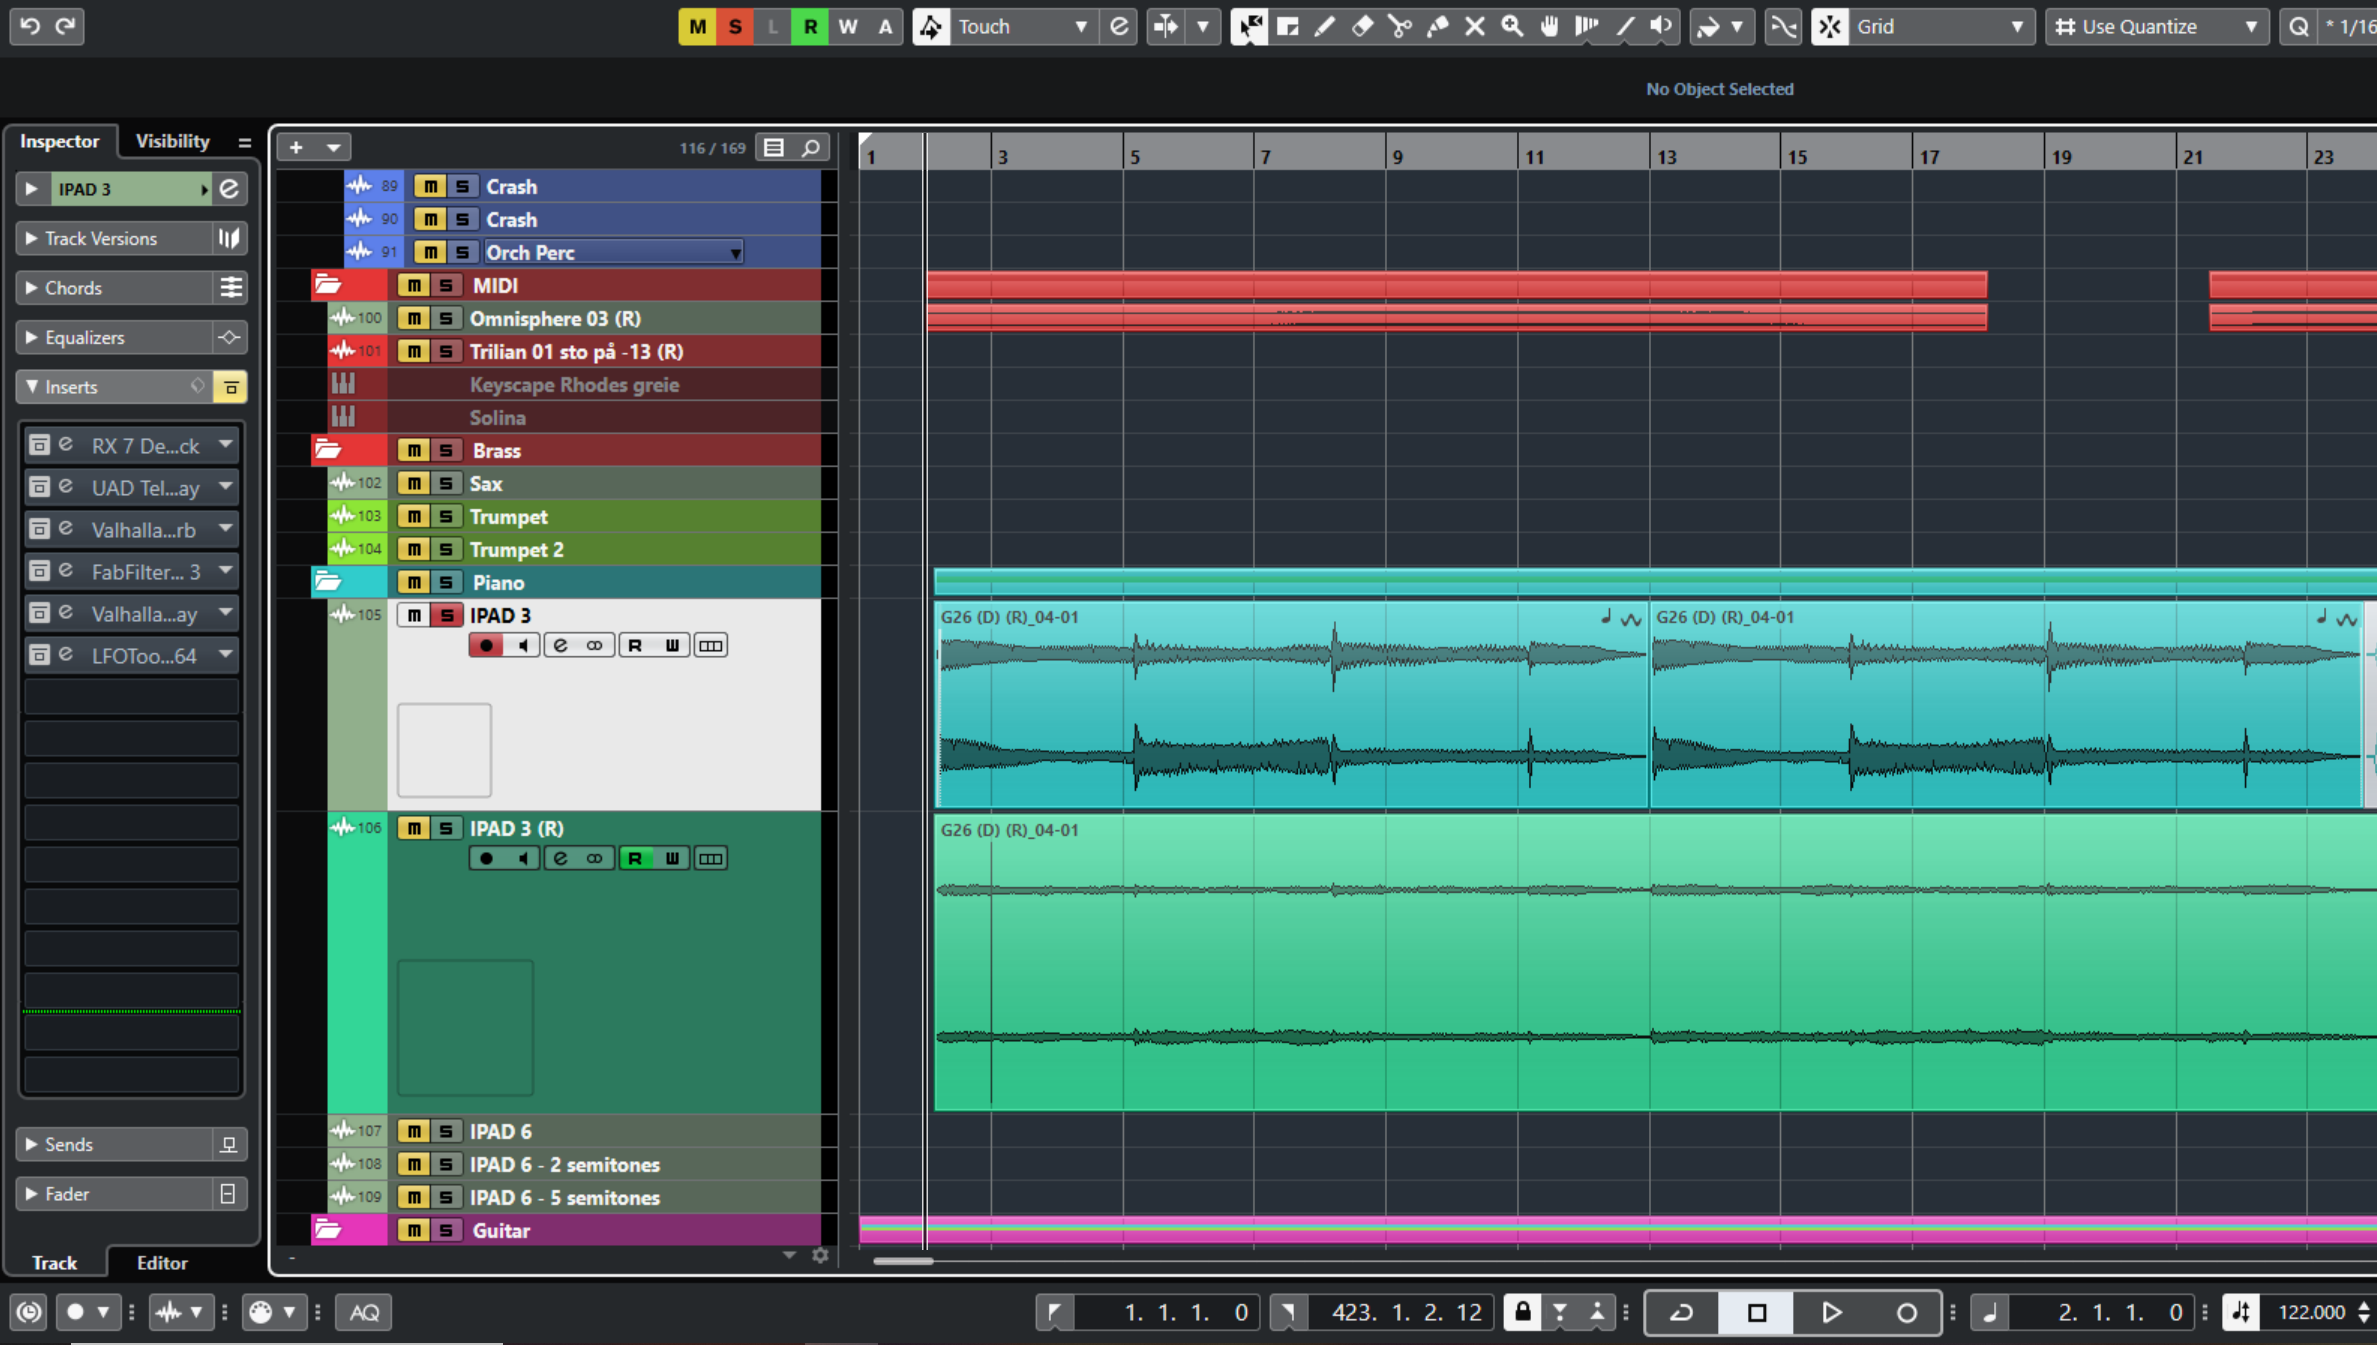Solo the Sax track
This screenshot has width=2377, height=1345.
point(446,484)
